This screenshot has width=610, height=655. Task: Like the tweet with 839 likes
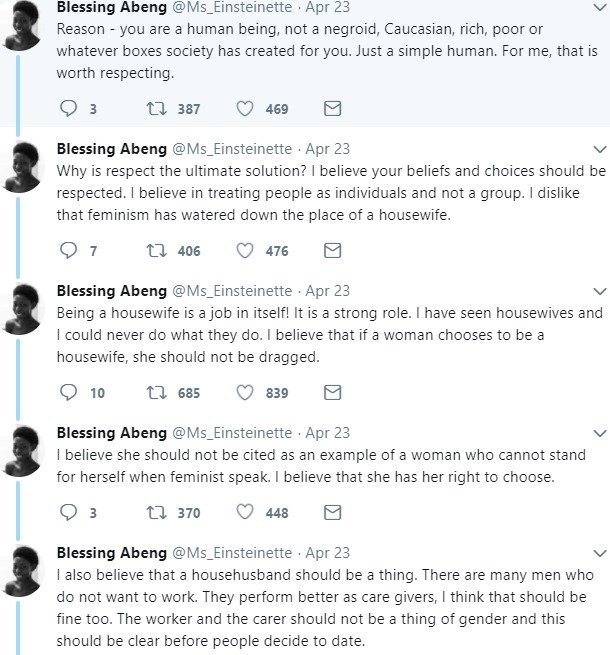pos(245,392)
